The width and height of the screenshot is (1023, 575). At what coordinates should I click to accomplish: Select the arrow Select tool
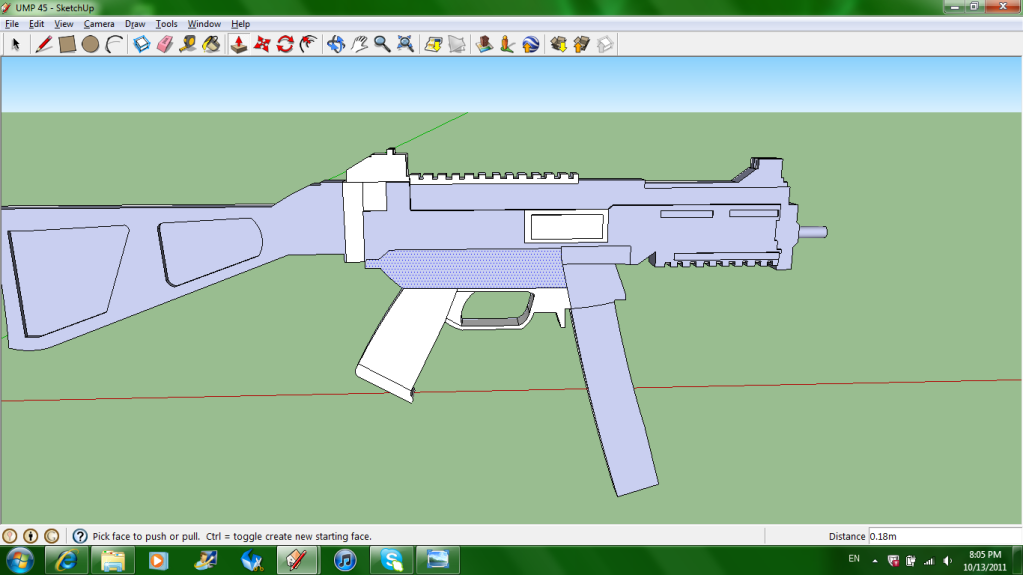coord(15,44)
